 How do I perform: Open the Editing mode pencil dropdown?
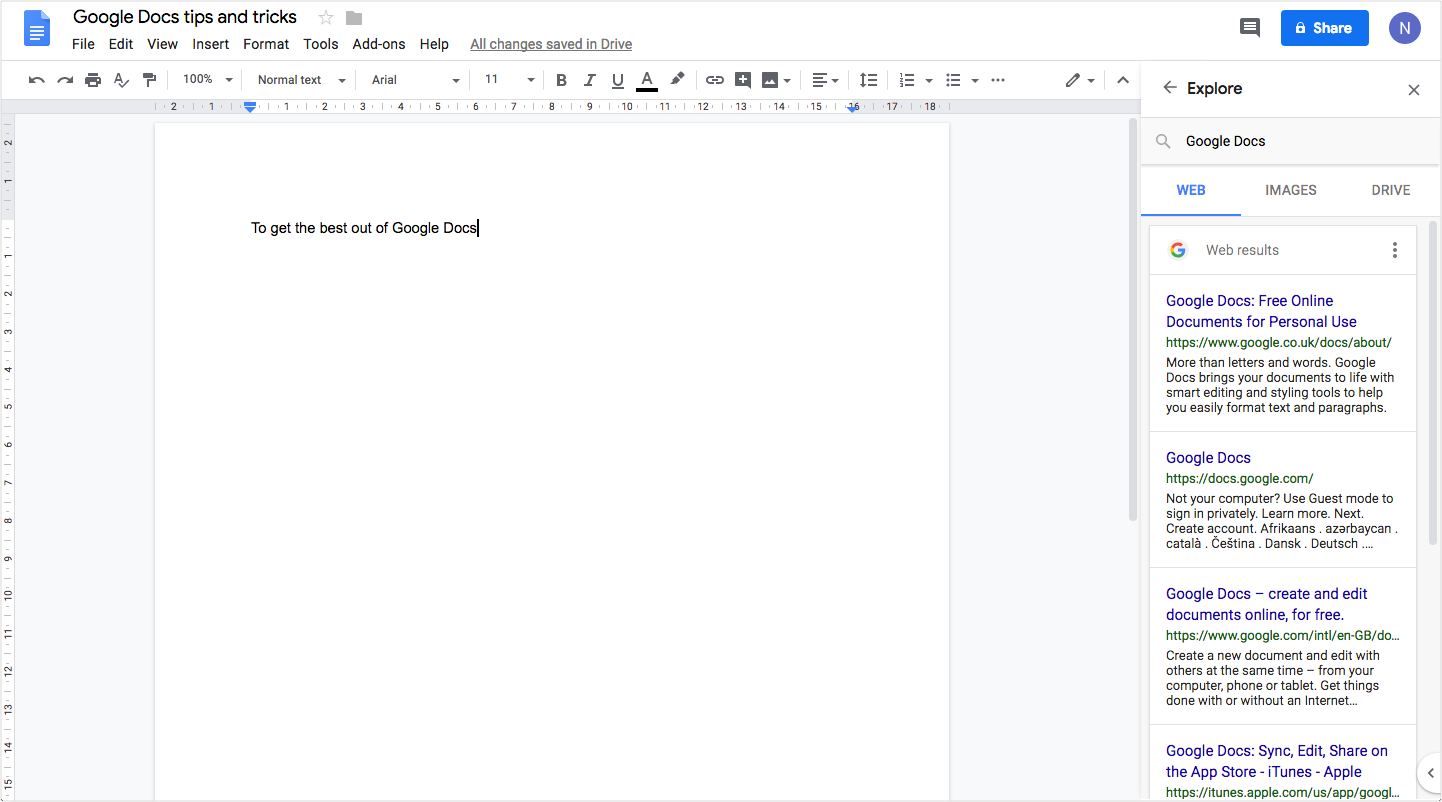1079,80
